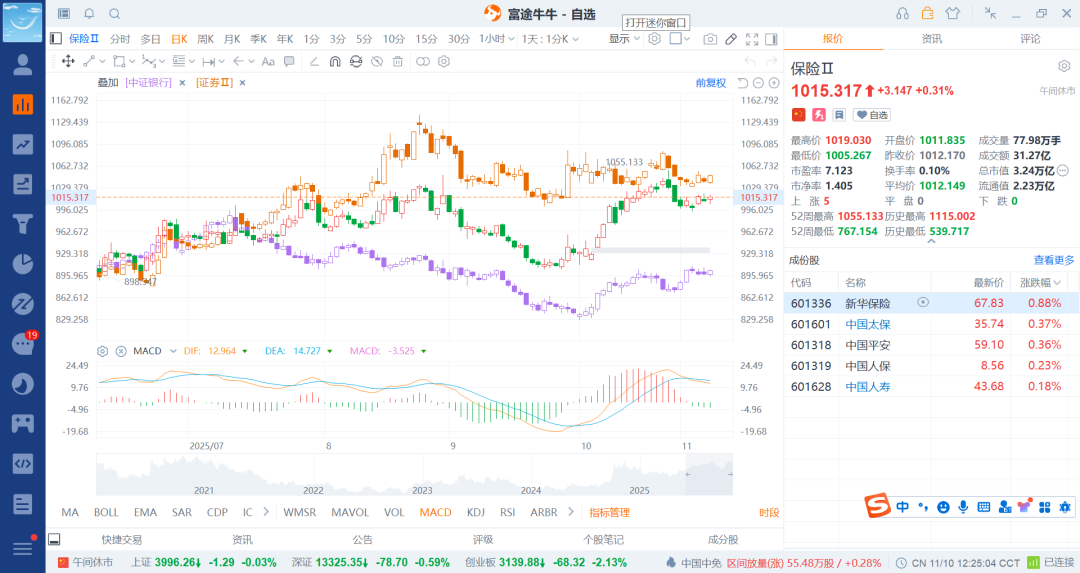Select the 周K weekly chart tab

click(x=205, y=39)
